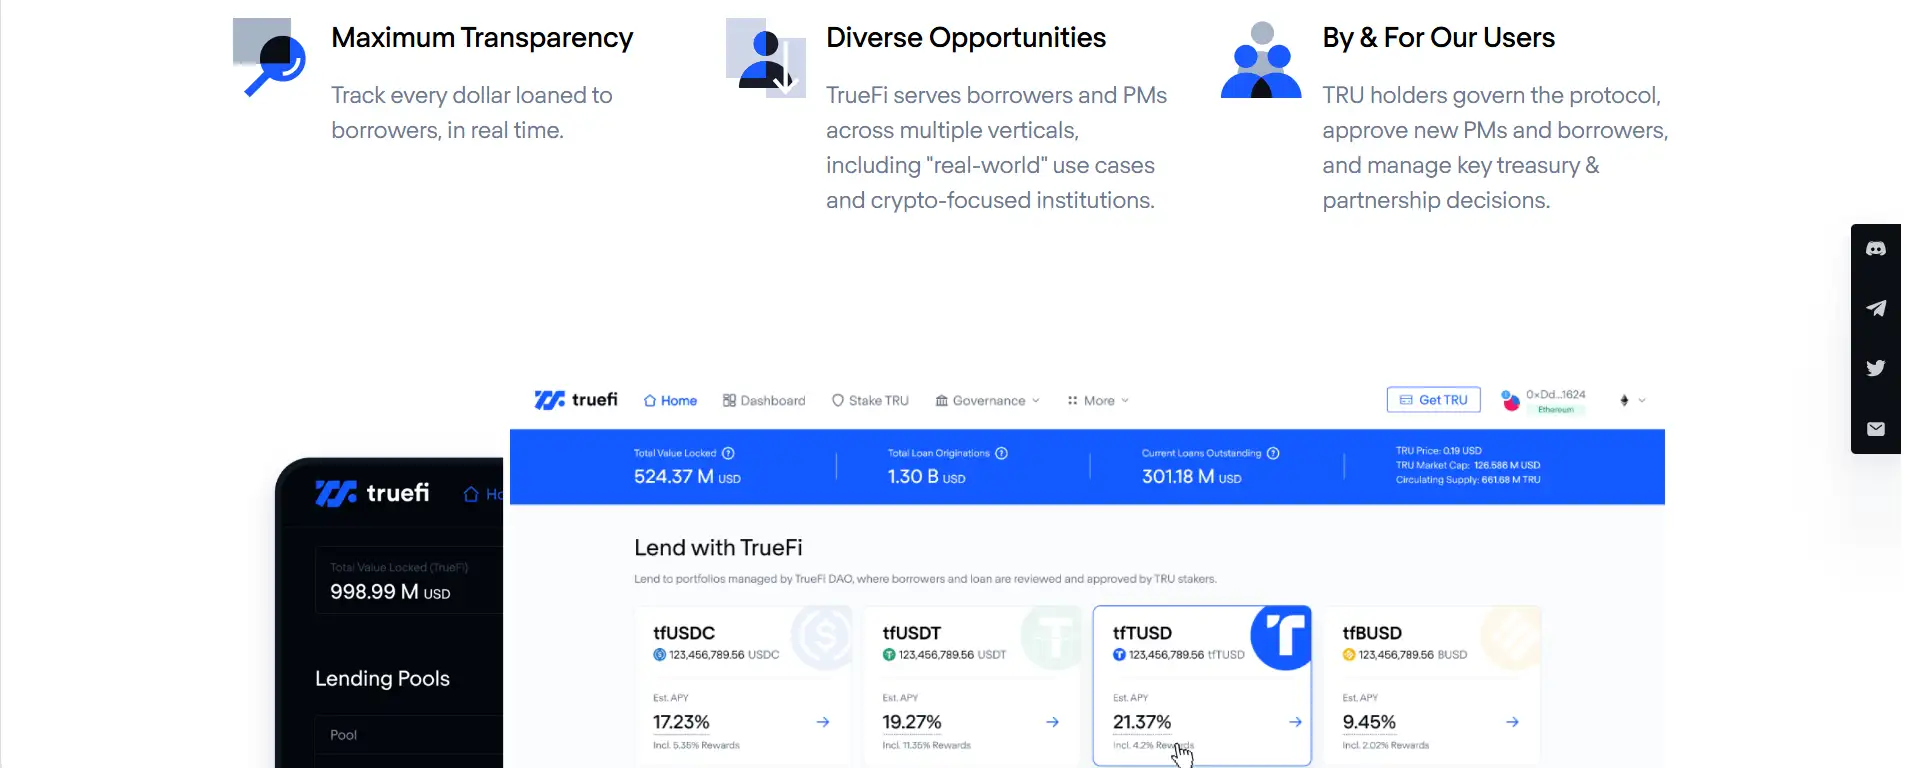This screenshot has height=768, width=1907.
Task: Open the Twitter bird icon link
Action: [1875, 368]
